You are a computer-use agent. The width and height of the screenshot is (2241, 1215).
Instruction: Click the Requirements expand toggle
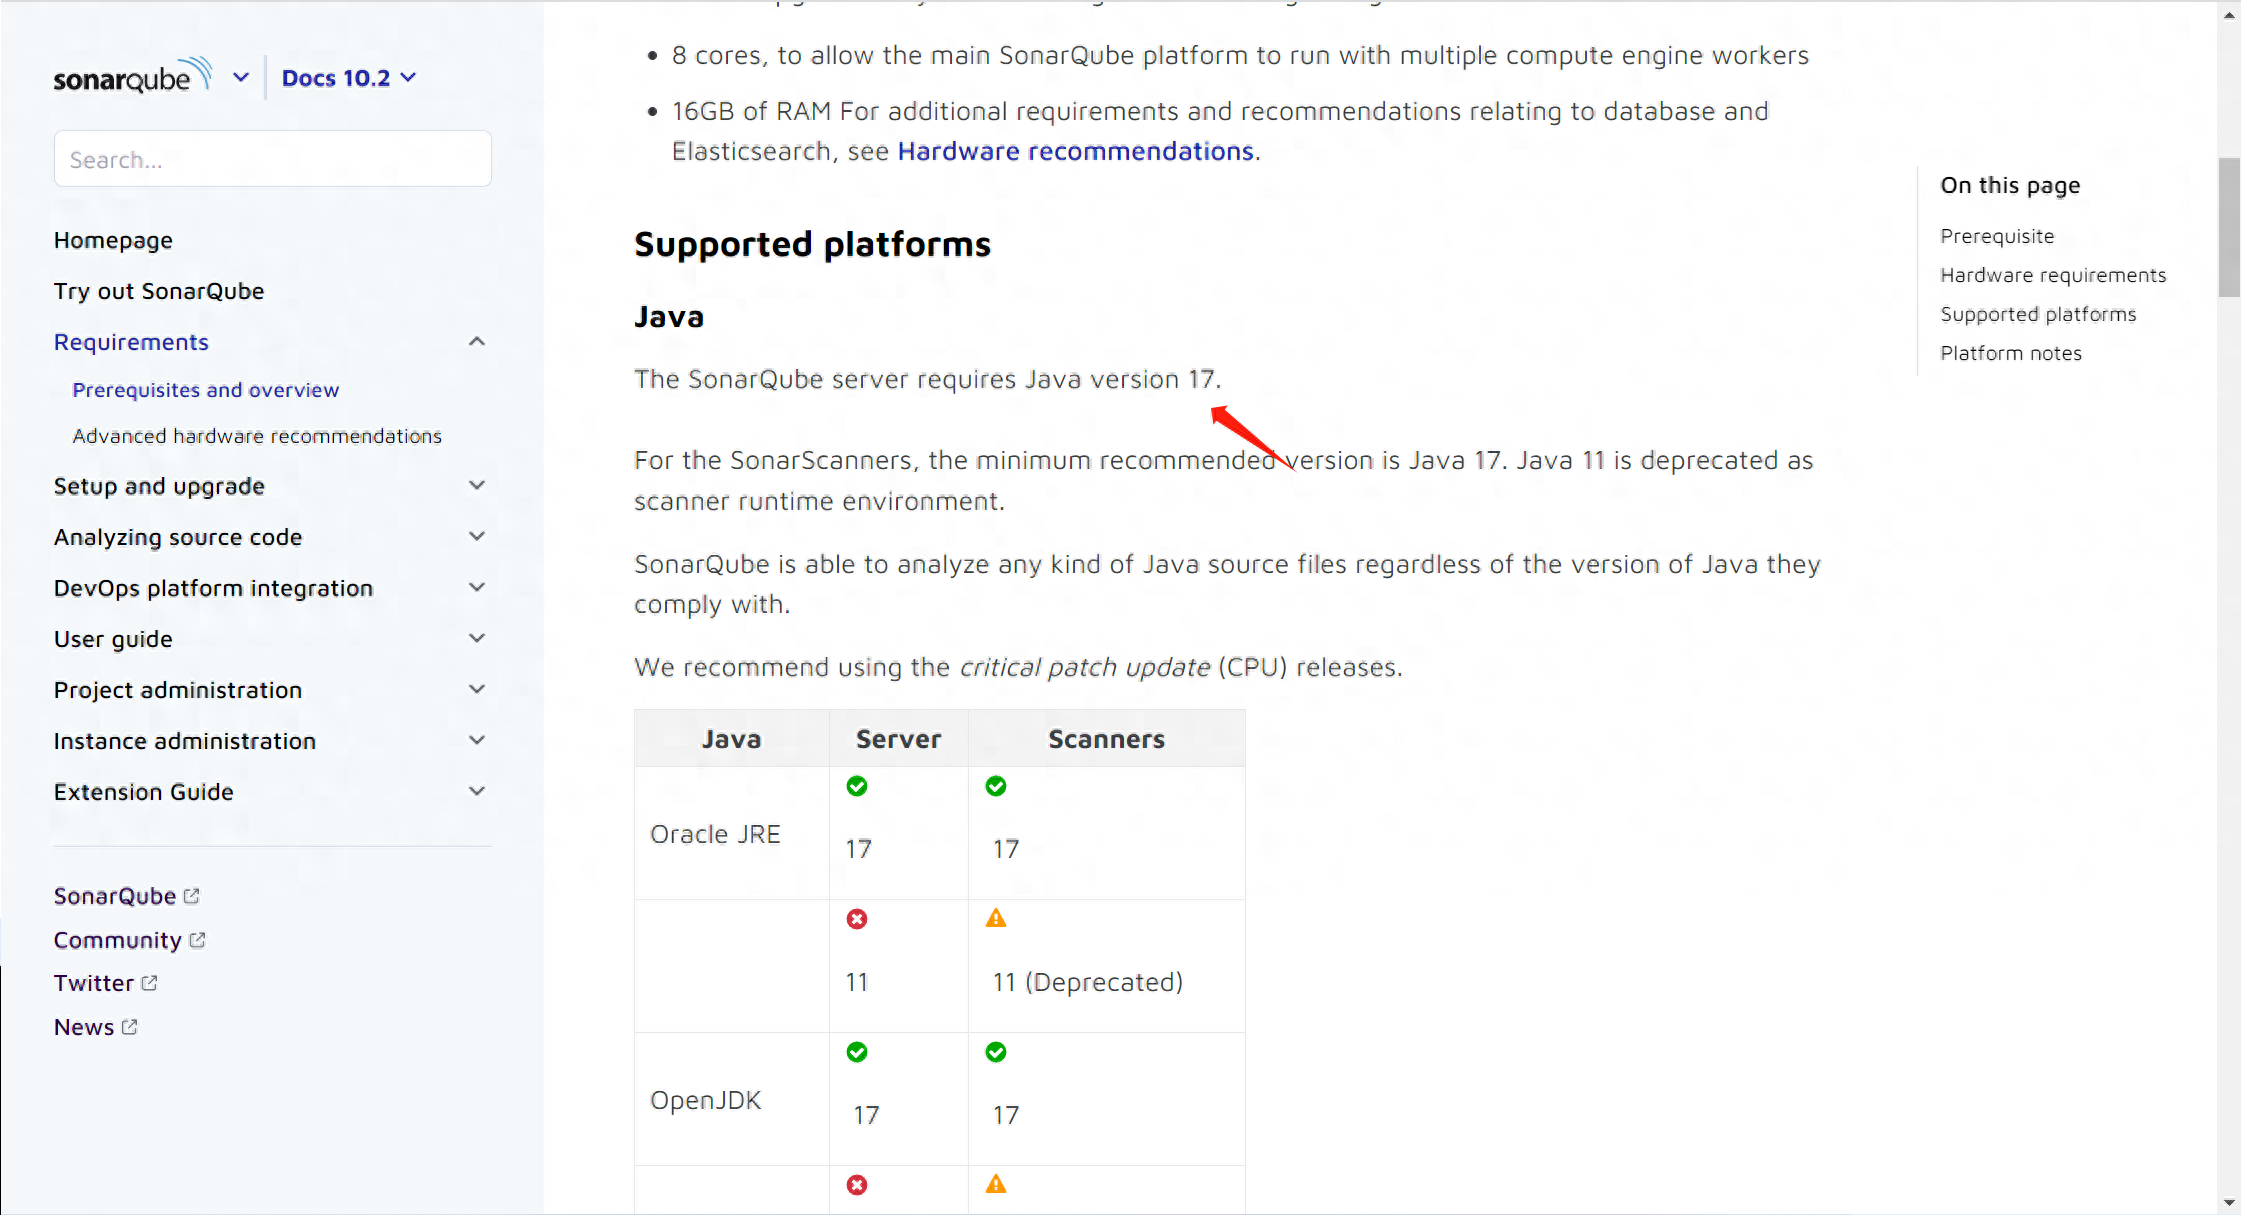(x=477, y=341)
